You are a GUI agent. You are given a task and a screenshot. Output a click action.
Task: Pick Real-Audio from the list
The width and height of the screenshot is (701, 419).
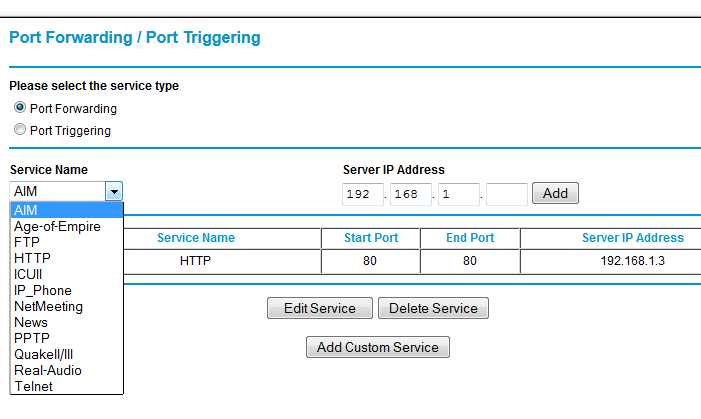coord(67,370)
